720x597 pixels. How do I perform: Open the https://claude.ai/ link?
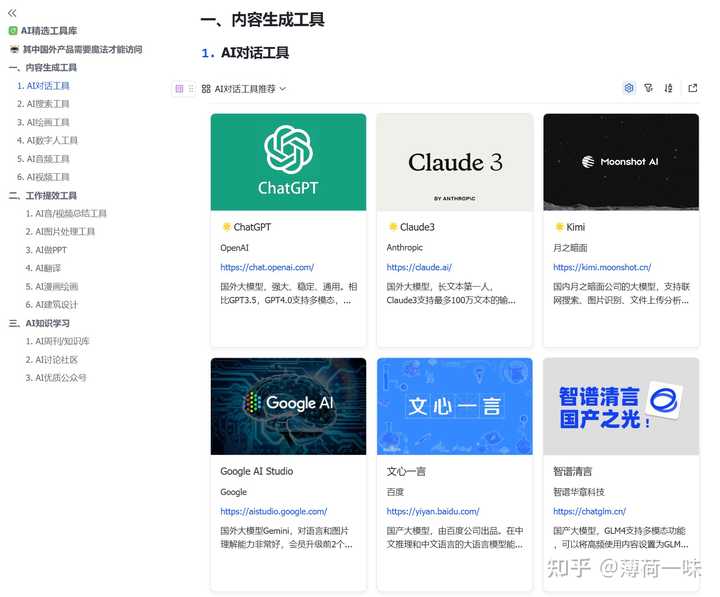coord(419,267)
